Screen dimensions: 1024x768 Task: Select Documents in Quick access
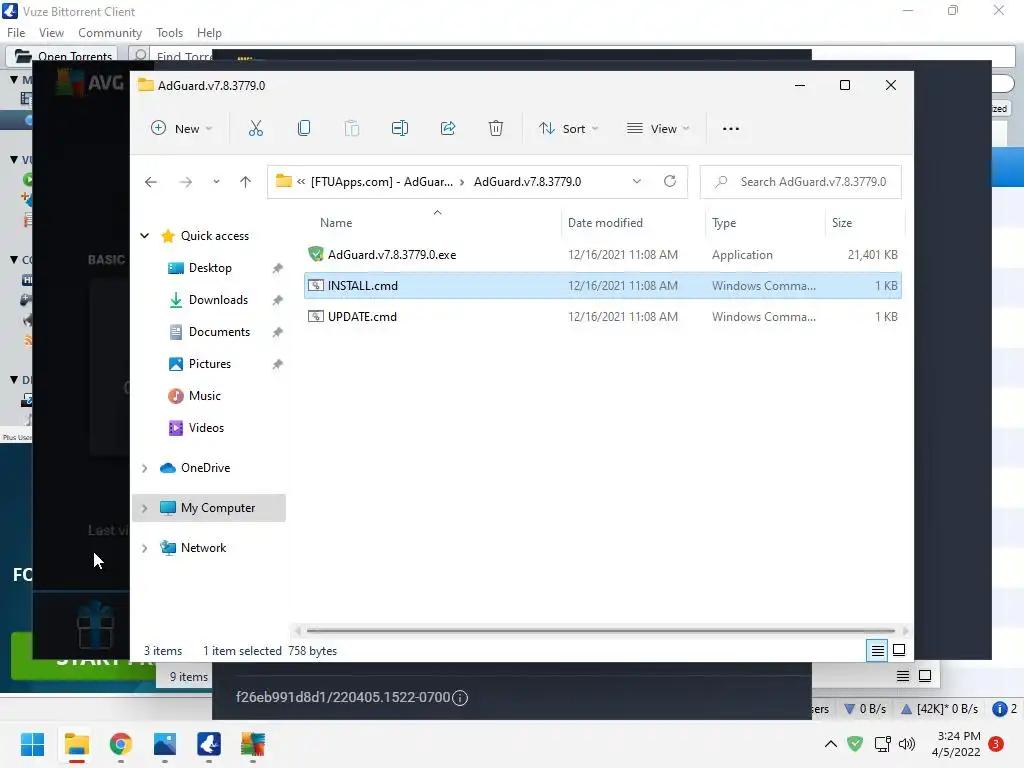219,332
